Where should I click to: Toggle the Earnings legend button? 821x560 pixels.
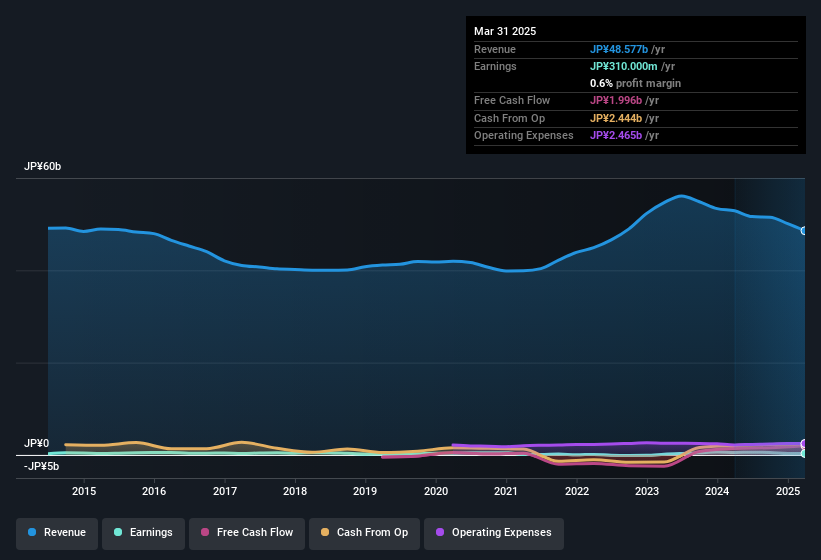pos(143,533)
